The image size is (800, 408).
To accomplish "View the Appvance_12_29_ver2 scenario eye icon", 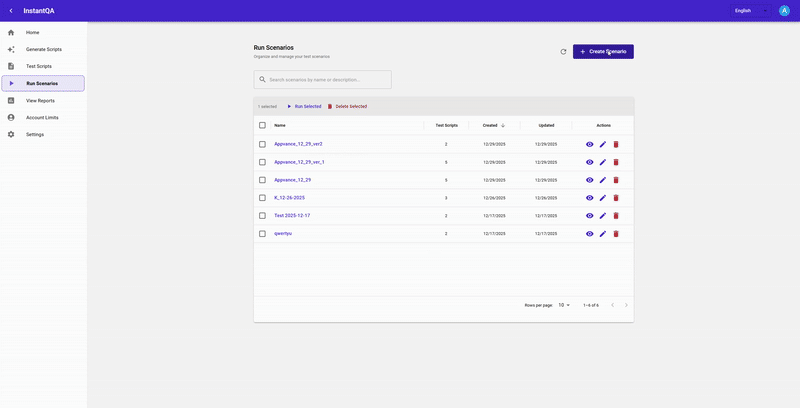I will [590, 144].
